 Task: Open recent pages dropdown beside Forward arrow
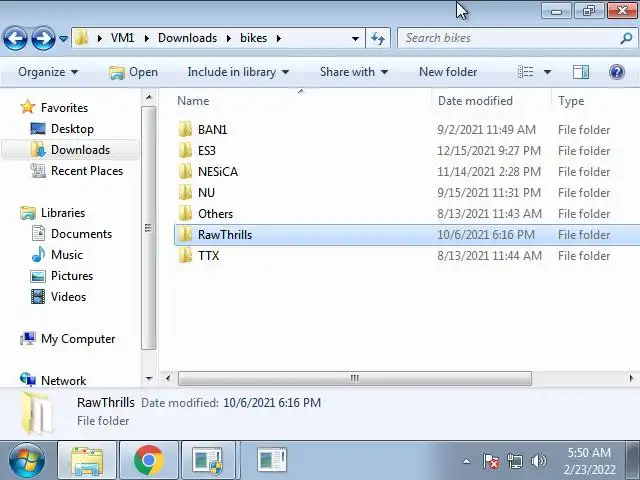[63, 39]
